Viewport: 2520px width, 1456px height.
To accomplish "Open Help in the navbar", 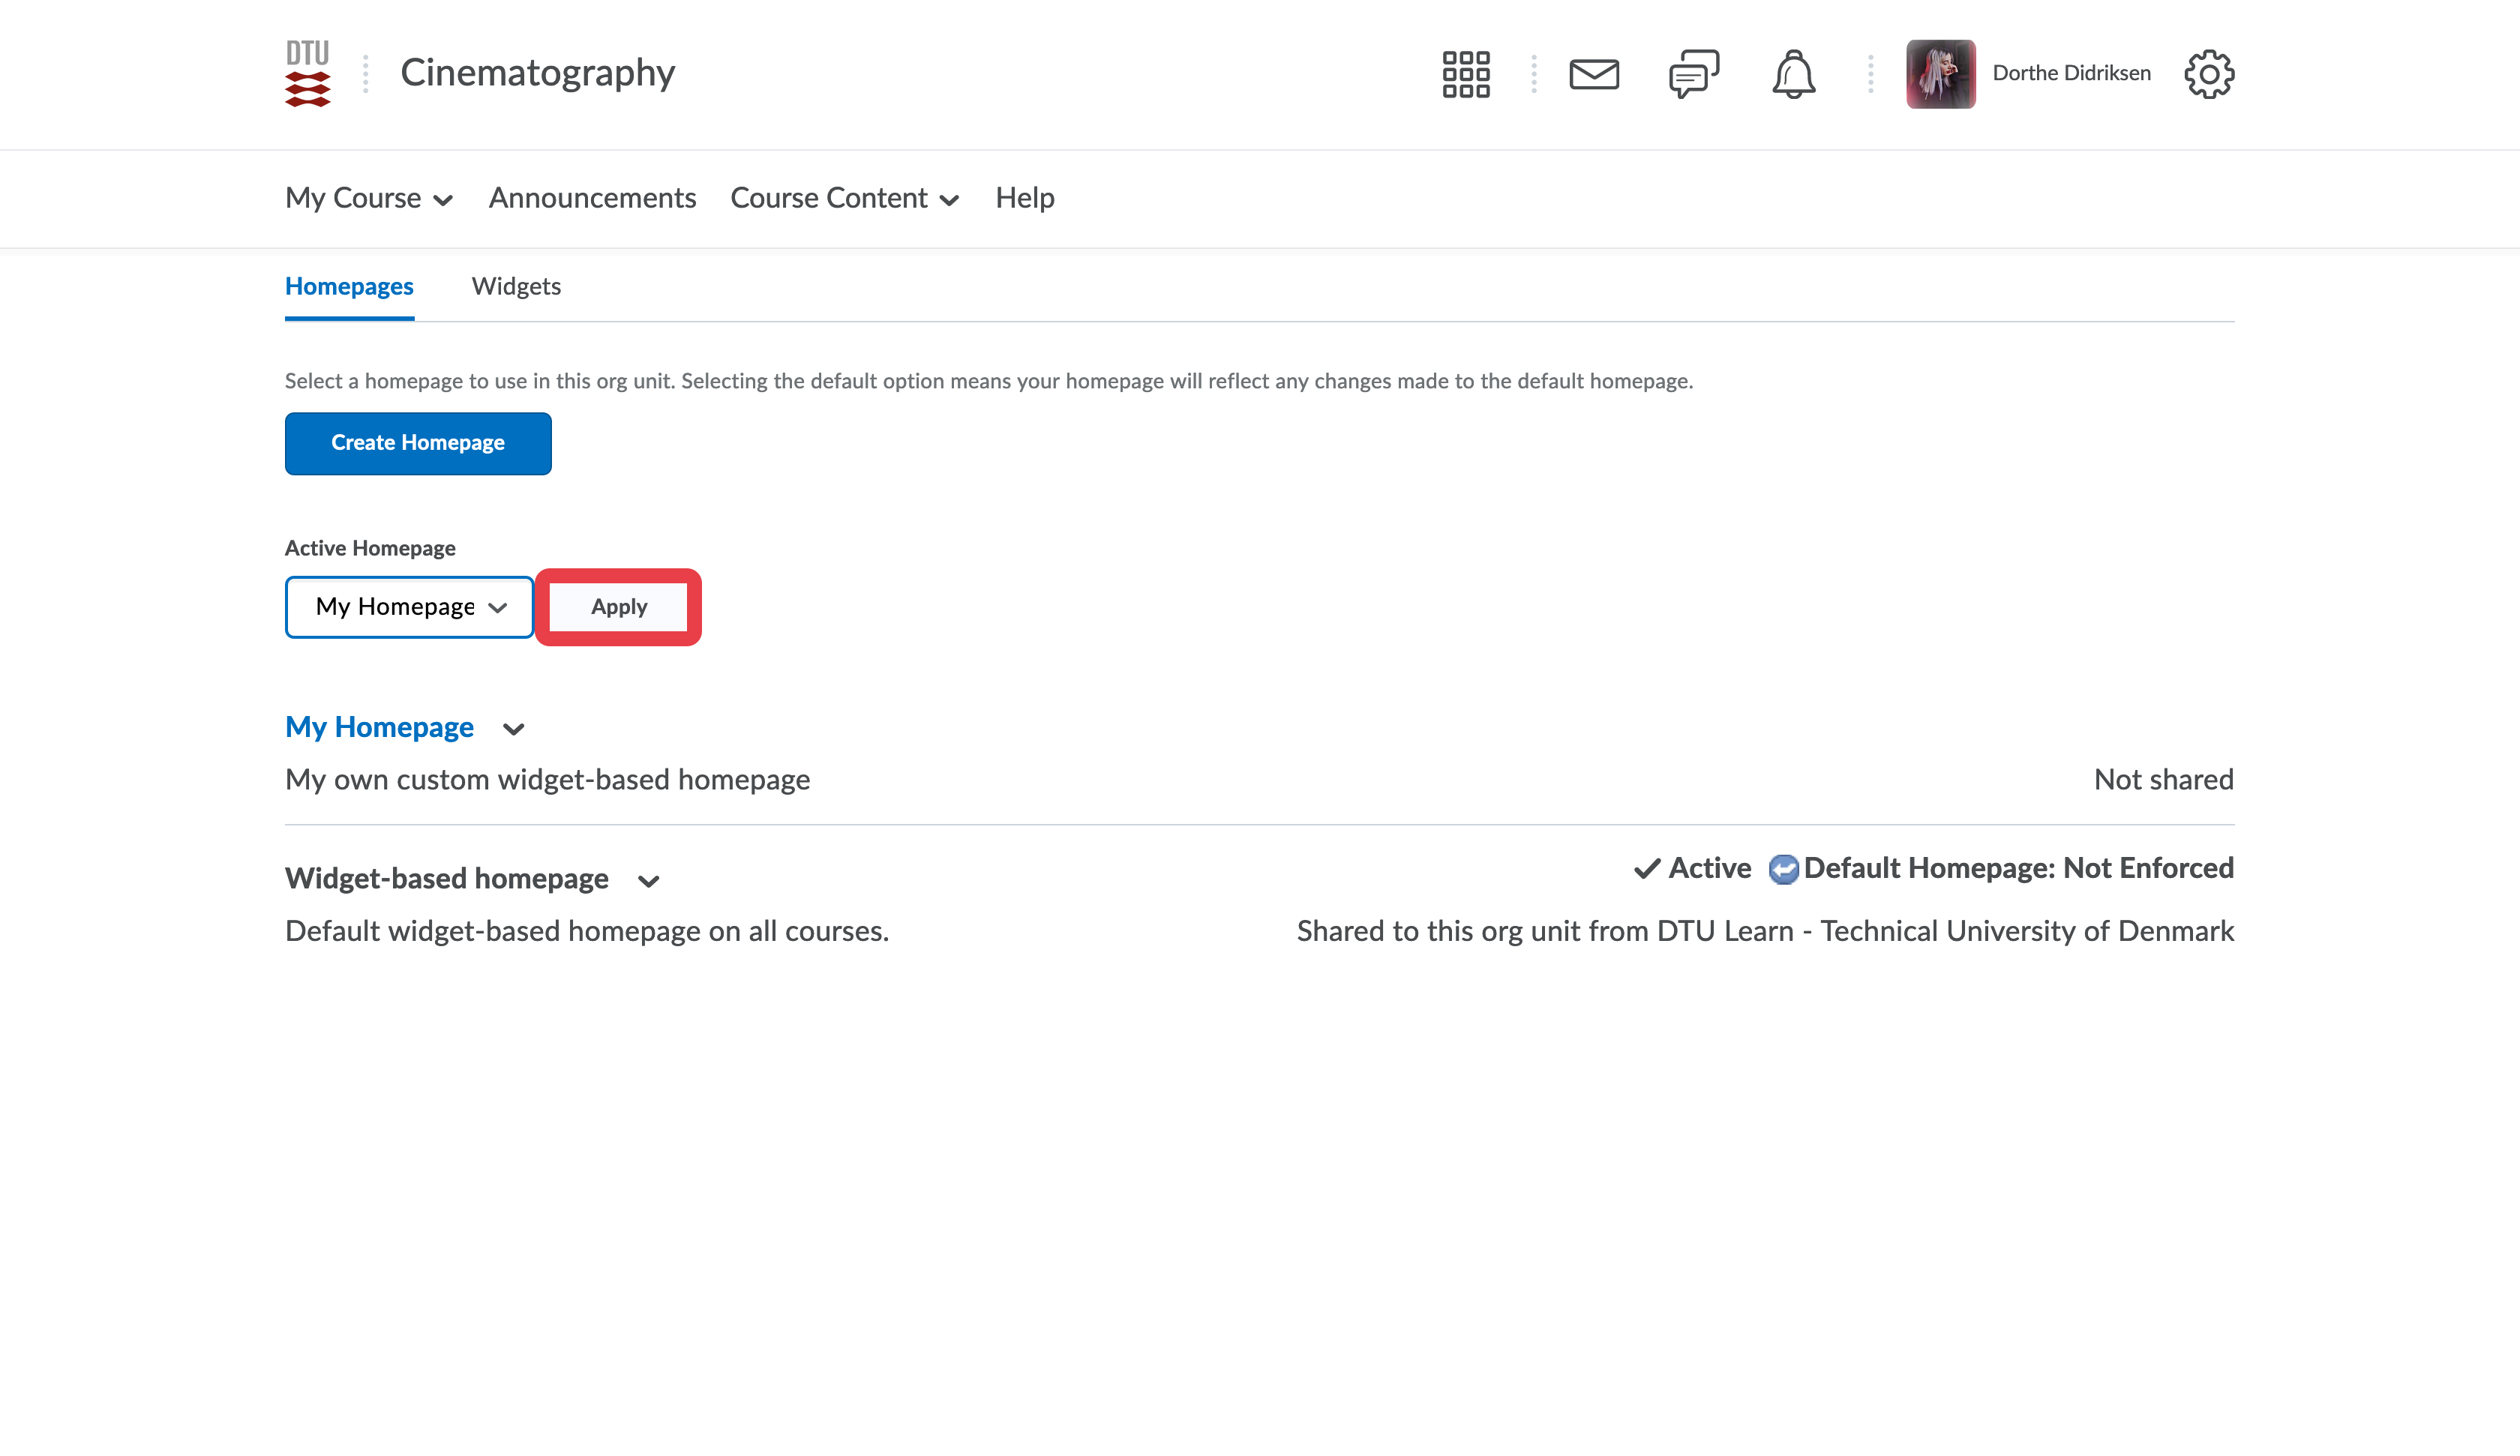I will 1024,198.
